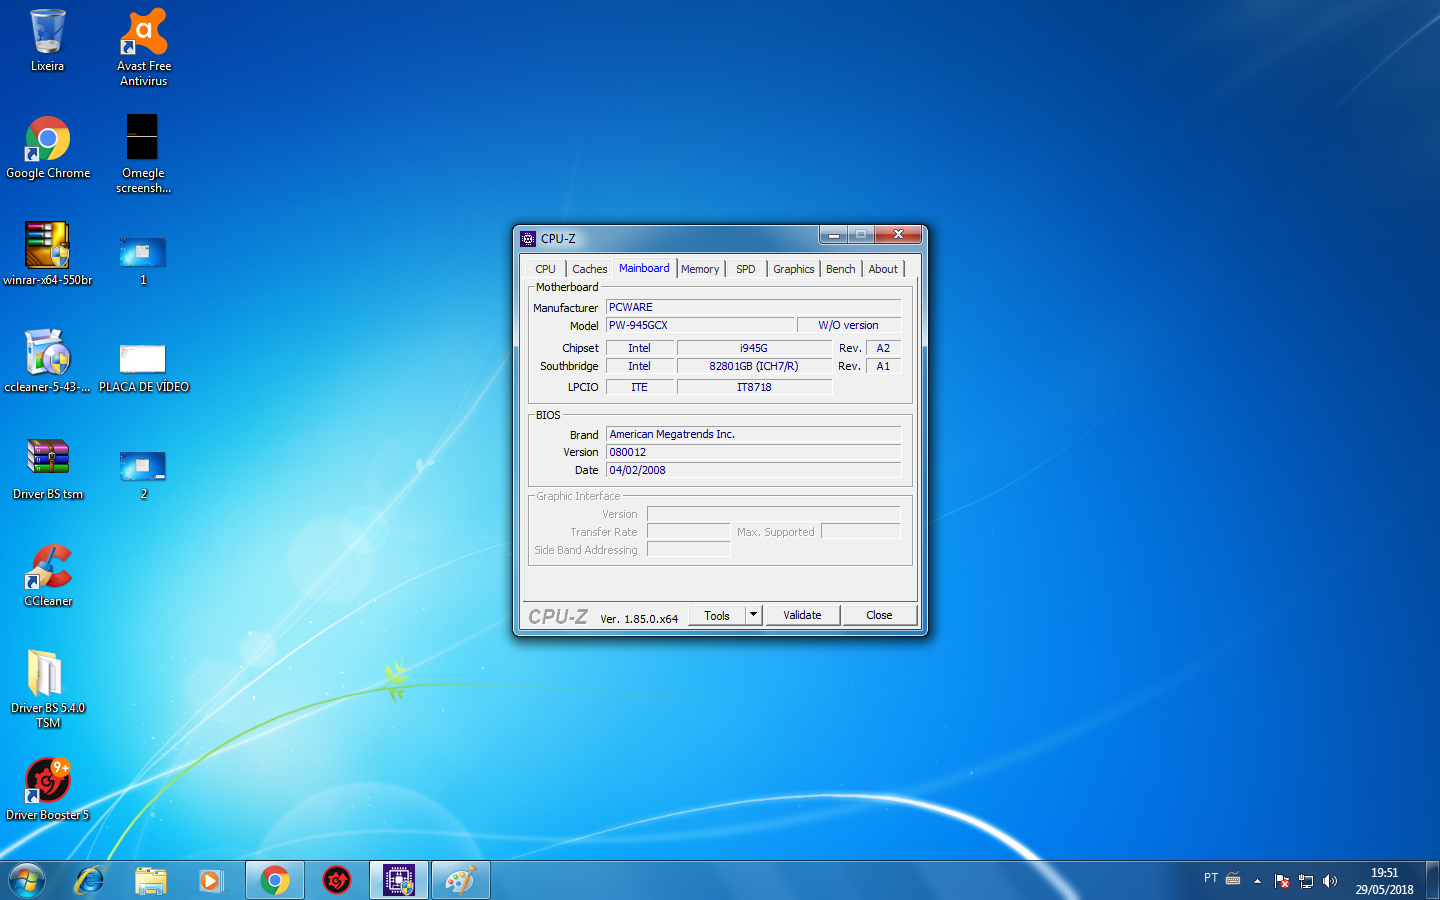This screenshot has width=1440, height=900.
Task: Open the About tab
Action: 883,269
